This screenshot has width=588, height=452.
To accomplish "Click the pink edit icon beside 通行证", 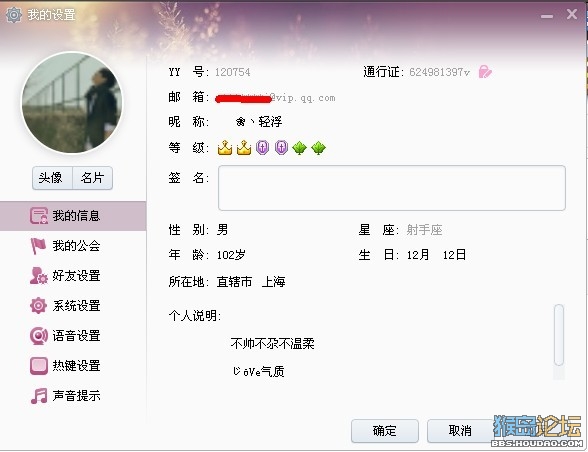I will point(485,71).
